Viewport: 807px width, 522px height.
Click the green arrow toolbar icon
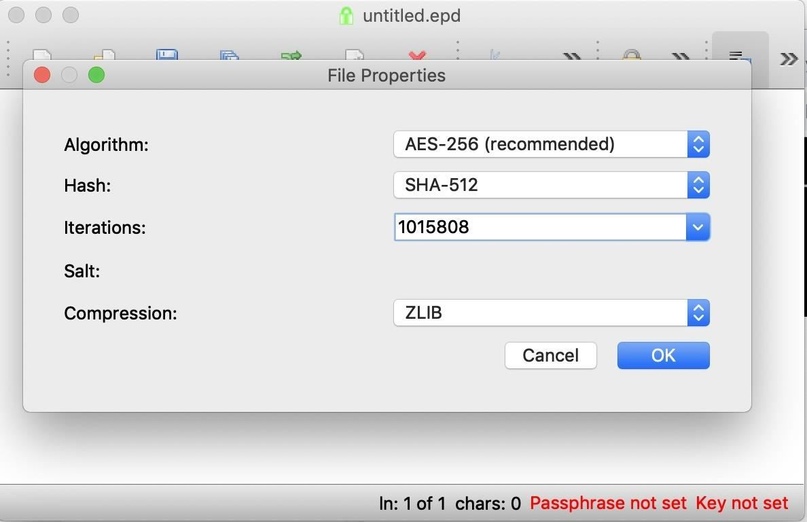292,55
